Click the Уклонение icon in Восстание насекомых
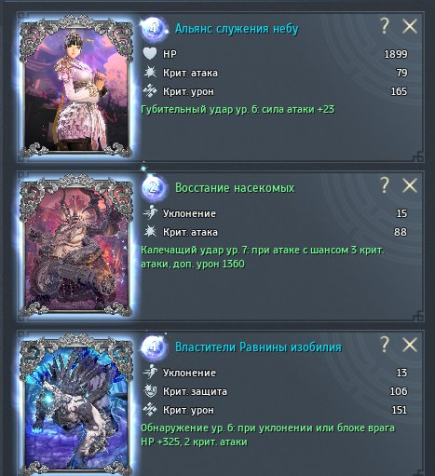Viewport: 435px width, 476px height. (x=150, y=213)
